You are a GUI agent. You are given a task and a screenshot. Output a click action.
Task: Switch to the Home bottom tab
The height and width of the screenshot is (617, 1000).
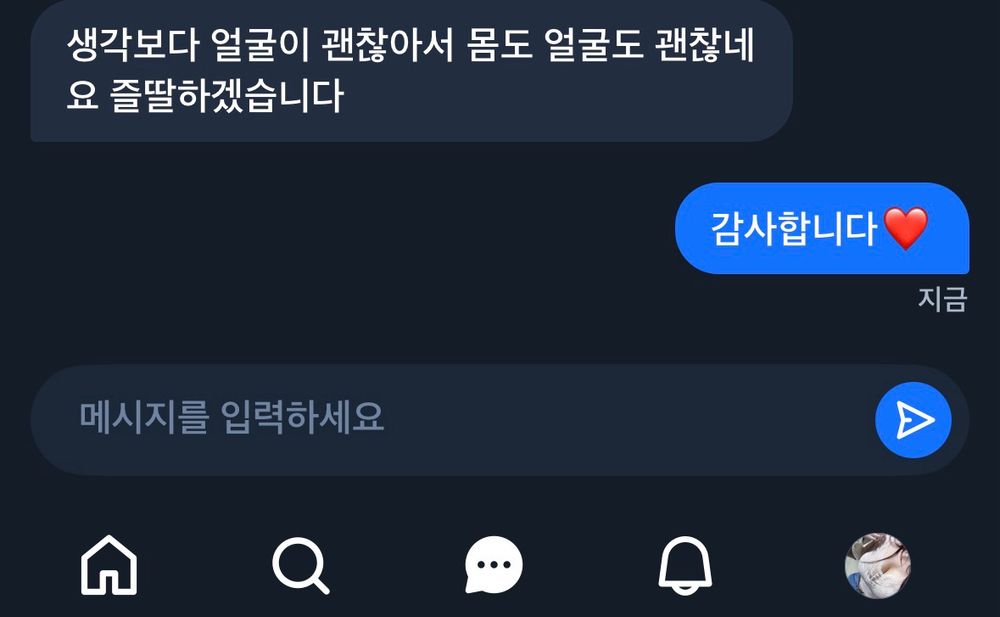pyautogui.click(x=109, y=565)
